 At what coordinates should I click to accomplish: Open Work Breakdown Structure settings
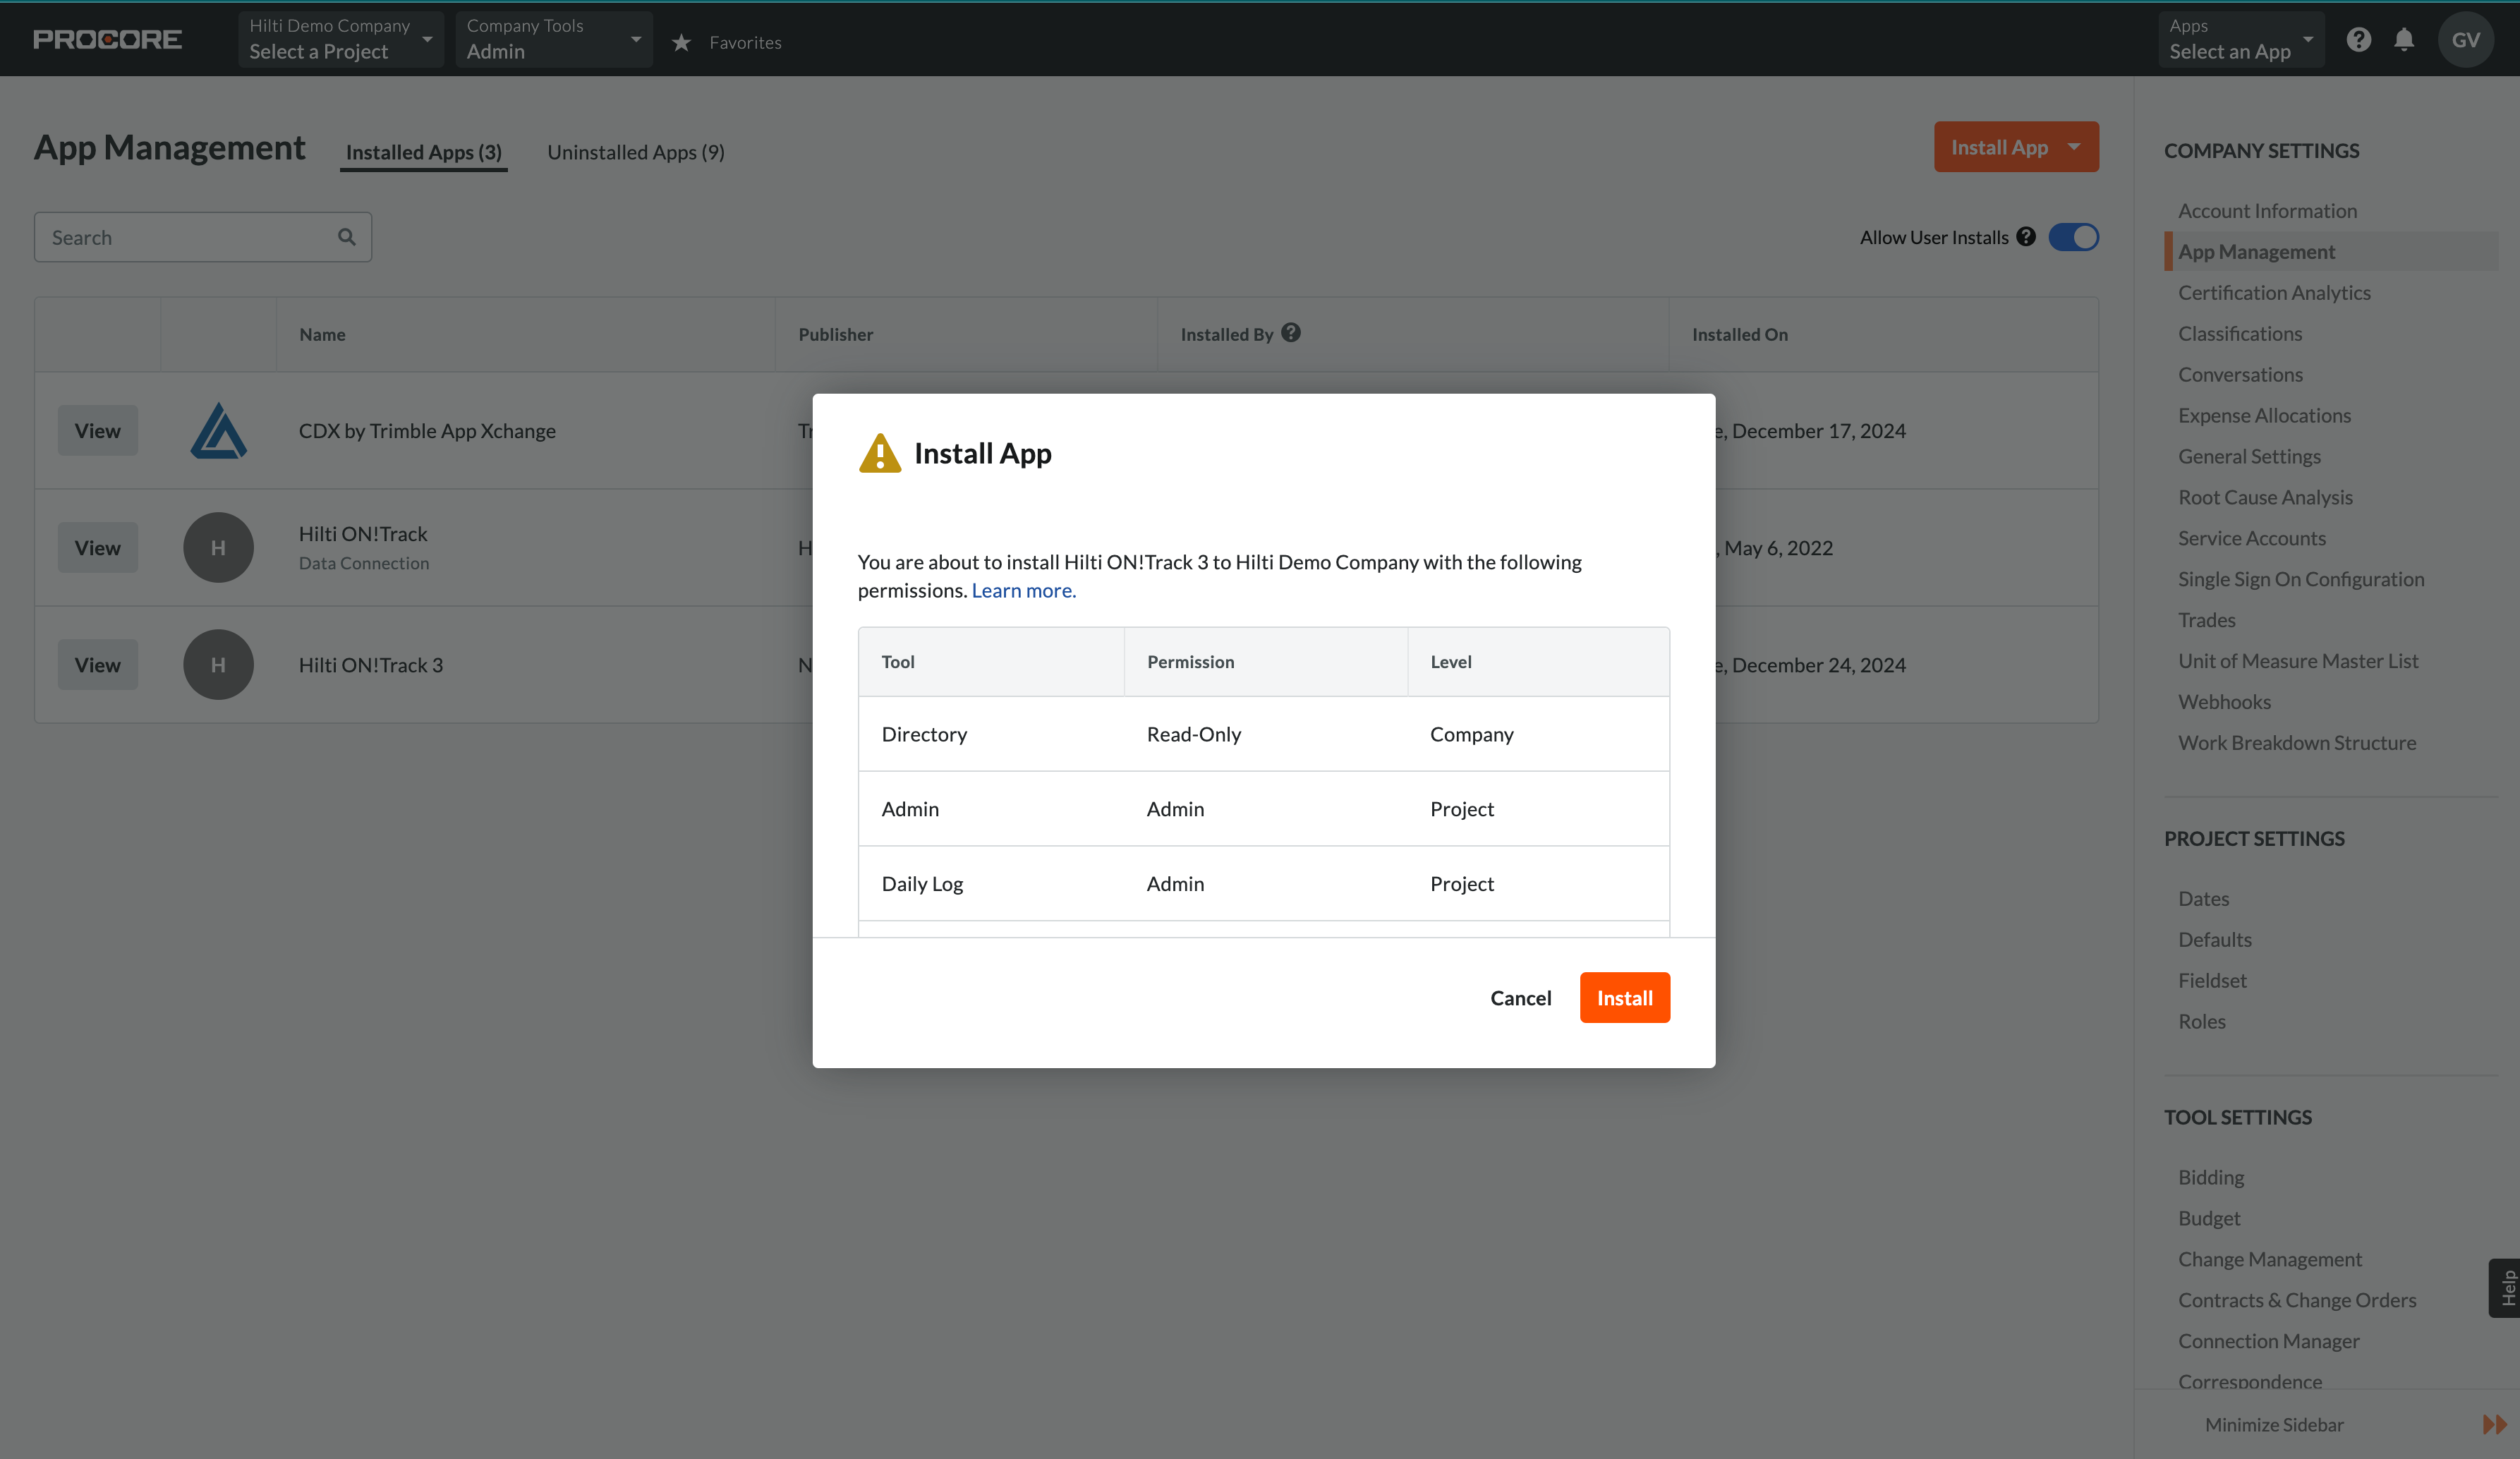click(x=2297, y=743)
